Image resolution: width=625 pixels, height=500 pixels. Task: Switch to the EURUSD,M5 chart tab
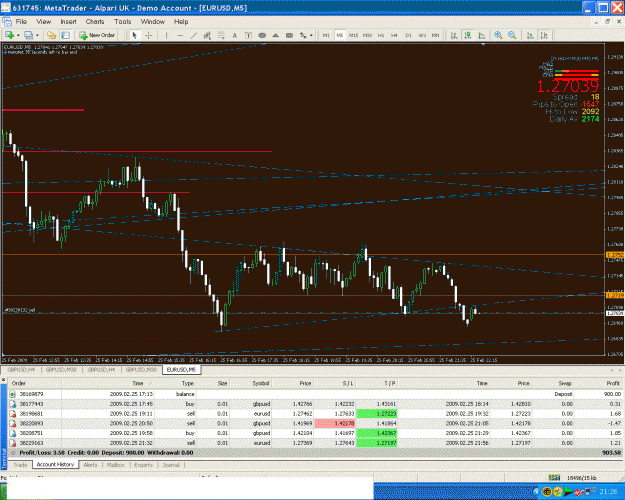pos(181,370)
